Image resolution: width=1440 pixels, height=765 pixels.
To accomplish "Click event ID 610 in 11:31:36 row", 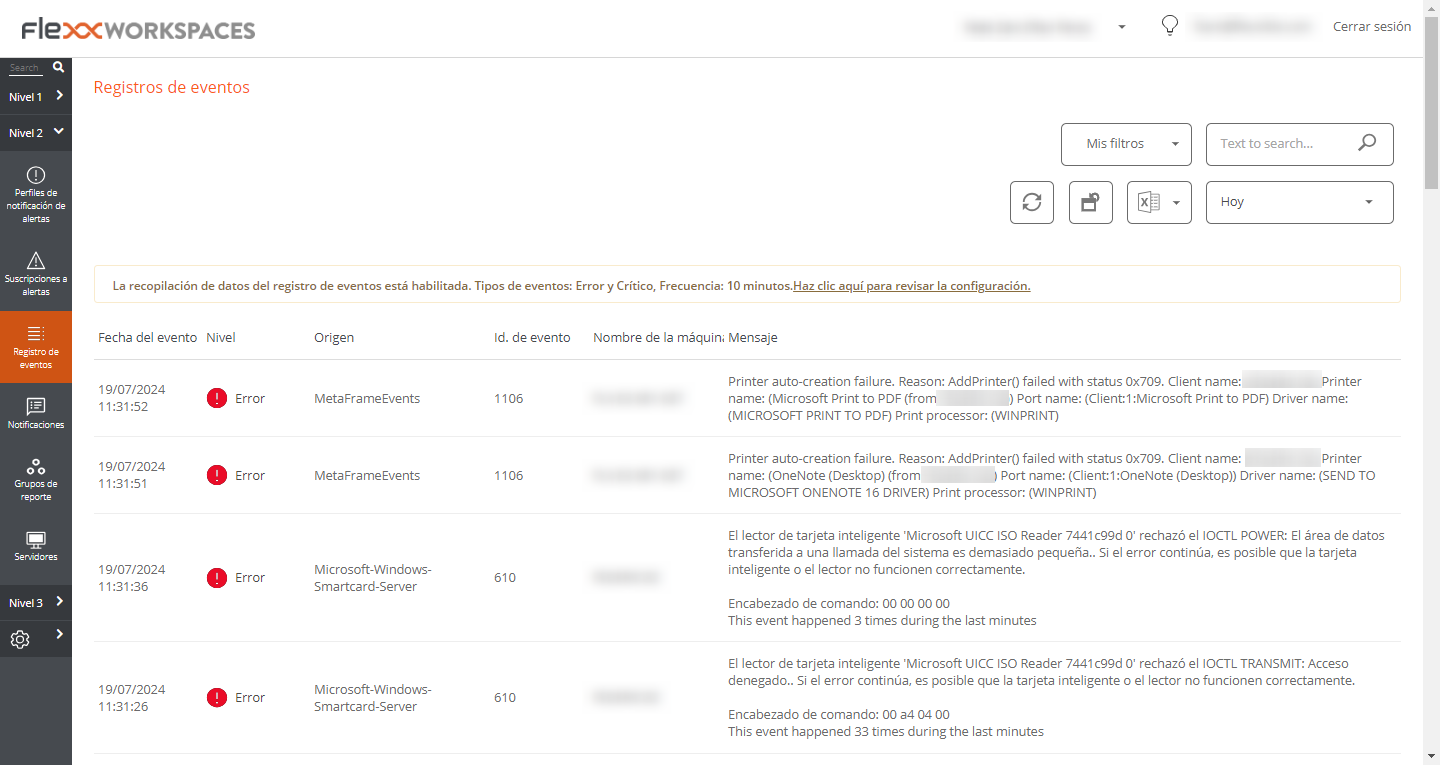I will pos(505,578).
